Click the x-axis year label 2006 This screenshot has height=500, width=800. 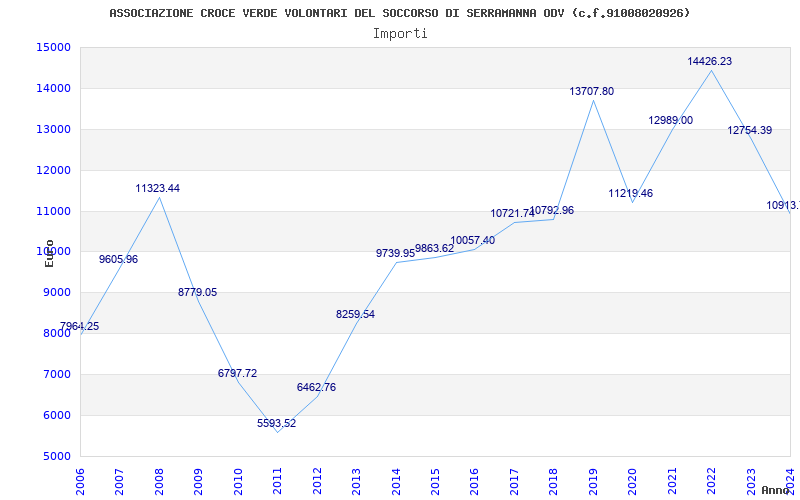tap(80, 481)
